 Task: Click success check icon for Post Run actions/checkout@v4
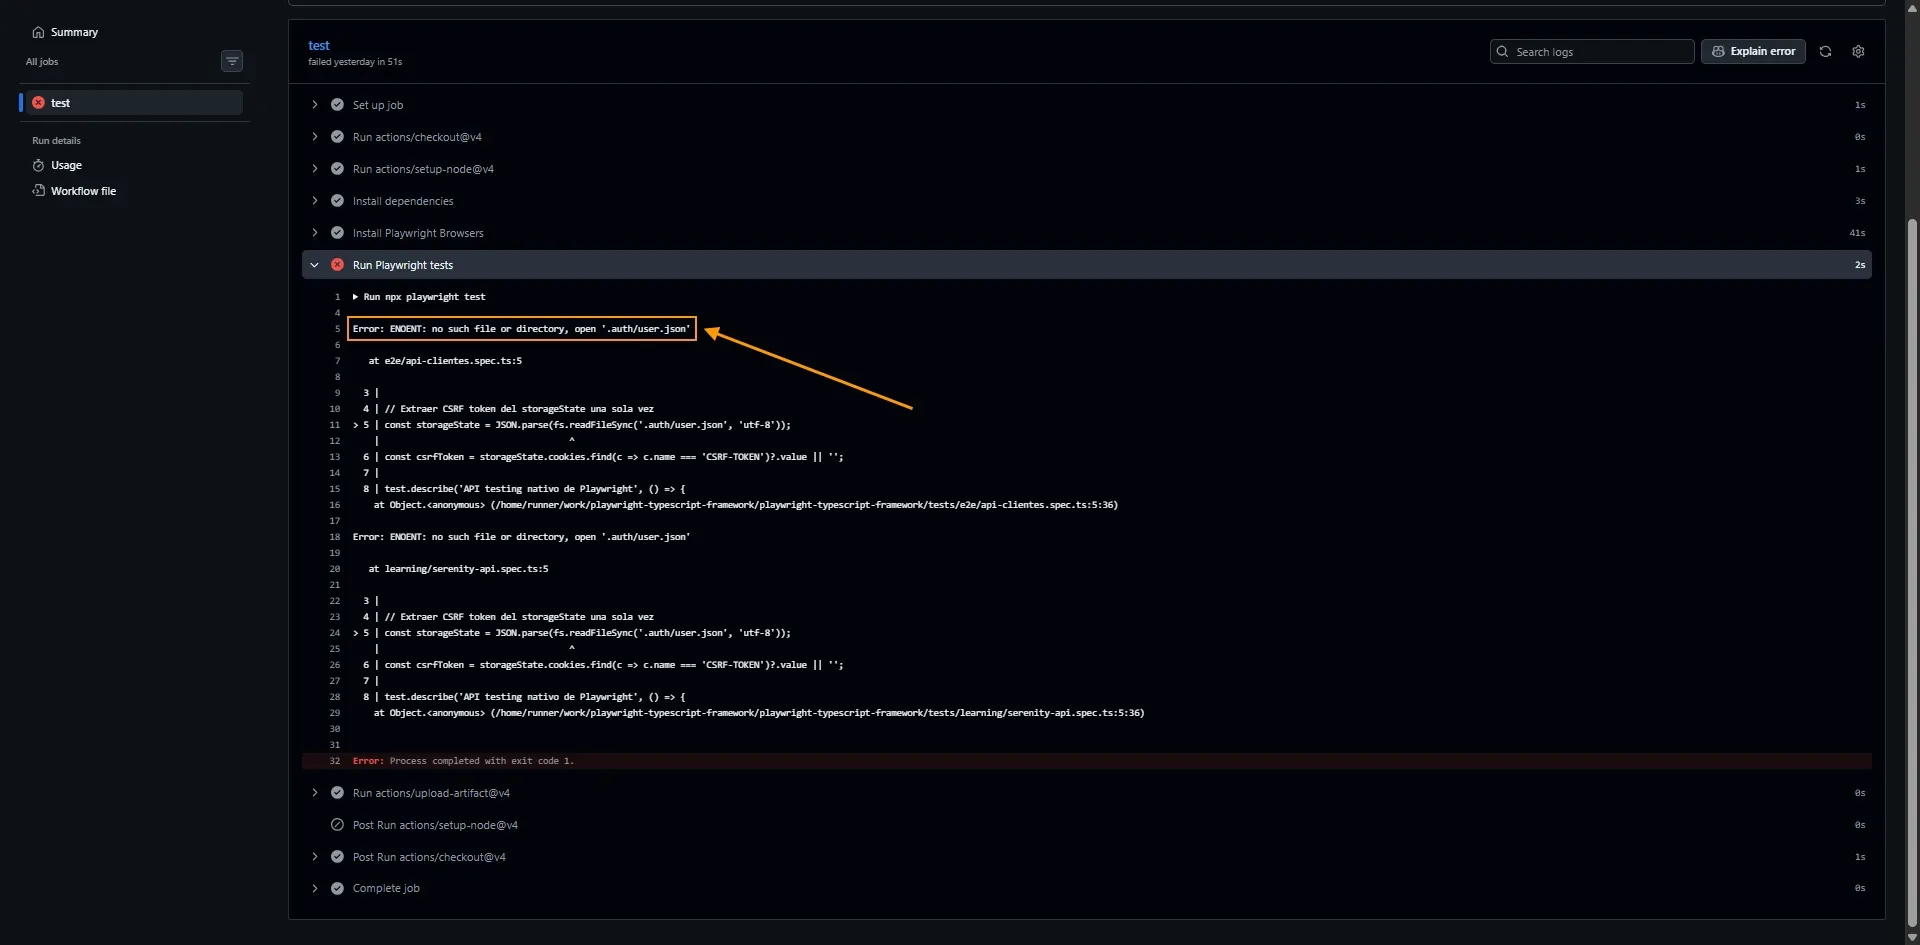click(x=337, y=857)
